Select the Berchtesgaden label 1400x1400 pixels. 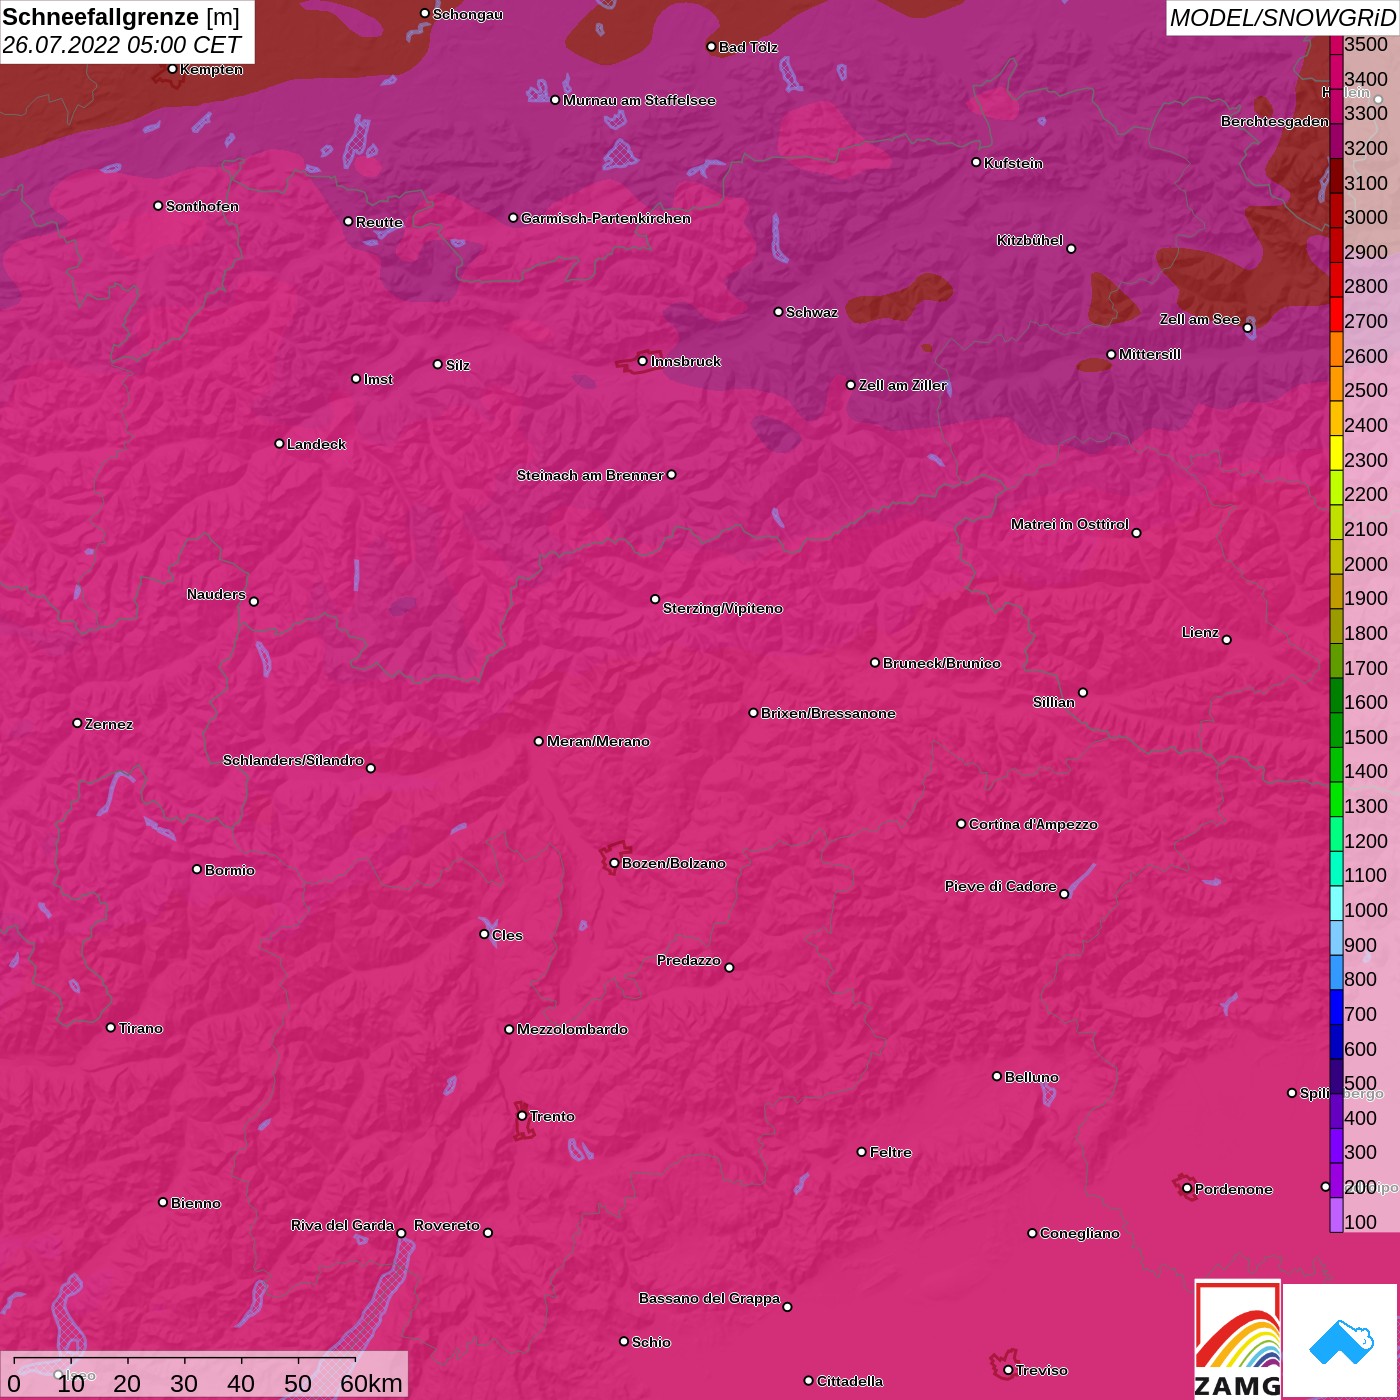(x=1274, y=121)
